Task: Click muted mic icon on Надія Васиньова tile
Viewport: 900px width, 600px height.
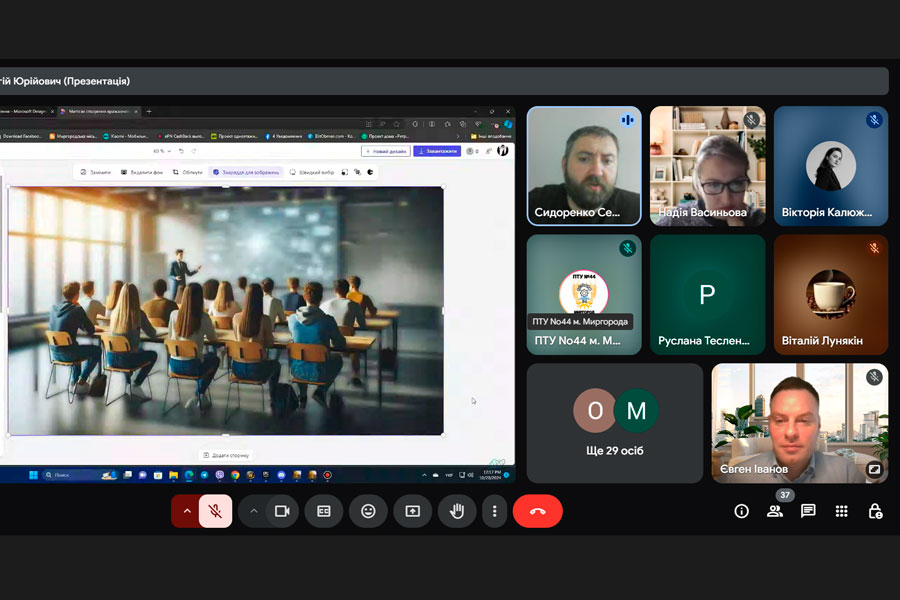Action: click(751, 120)
